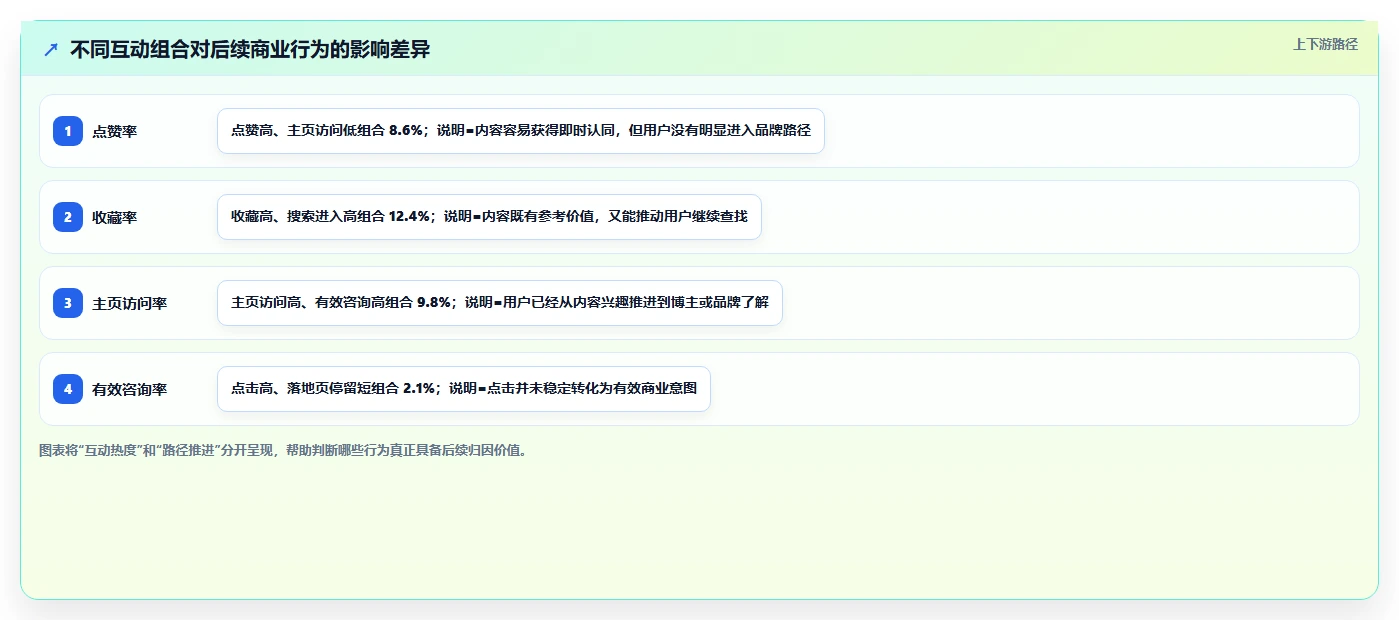Click the 点击高、落地页停留短组合 2.1% description box
This screenshot has height=620, width=1399.
464,389
